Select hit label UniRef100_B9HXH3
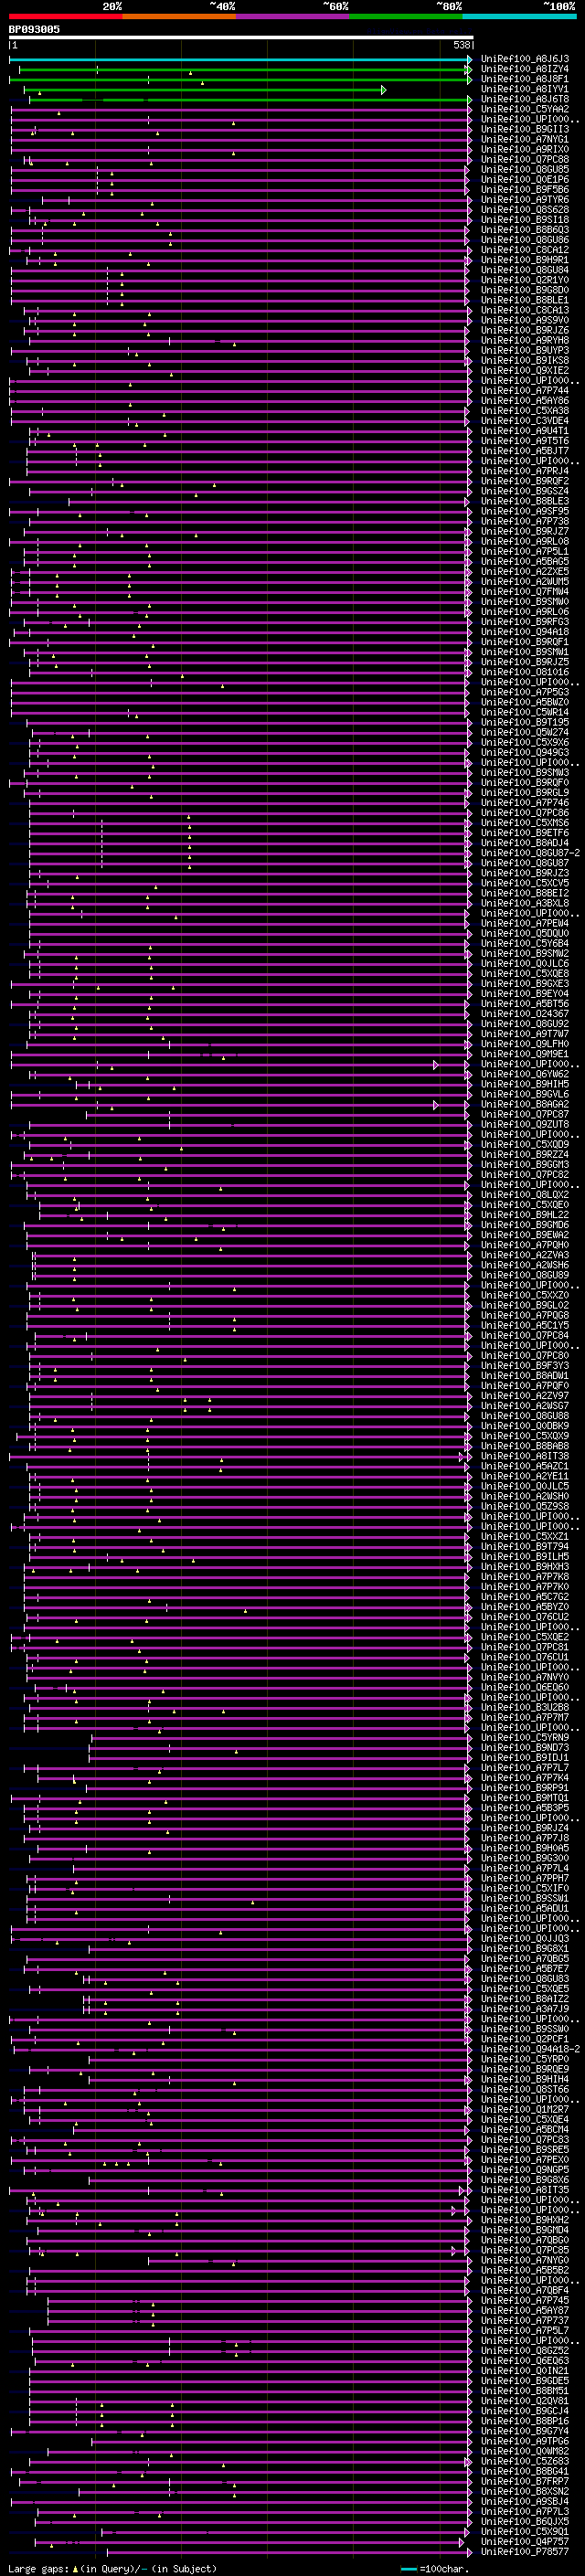The height and width of the screenshot is (2576, 585). coord(525,1566)
